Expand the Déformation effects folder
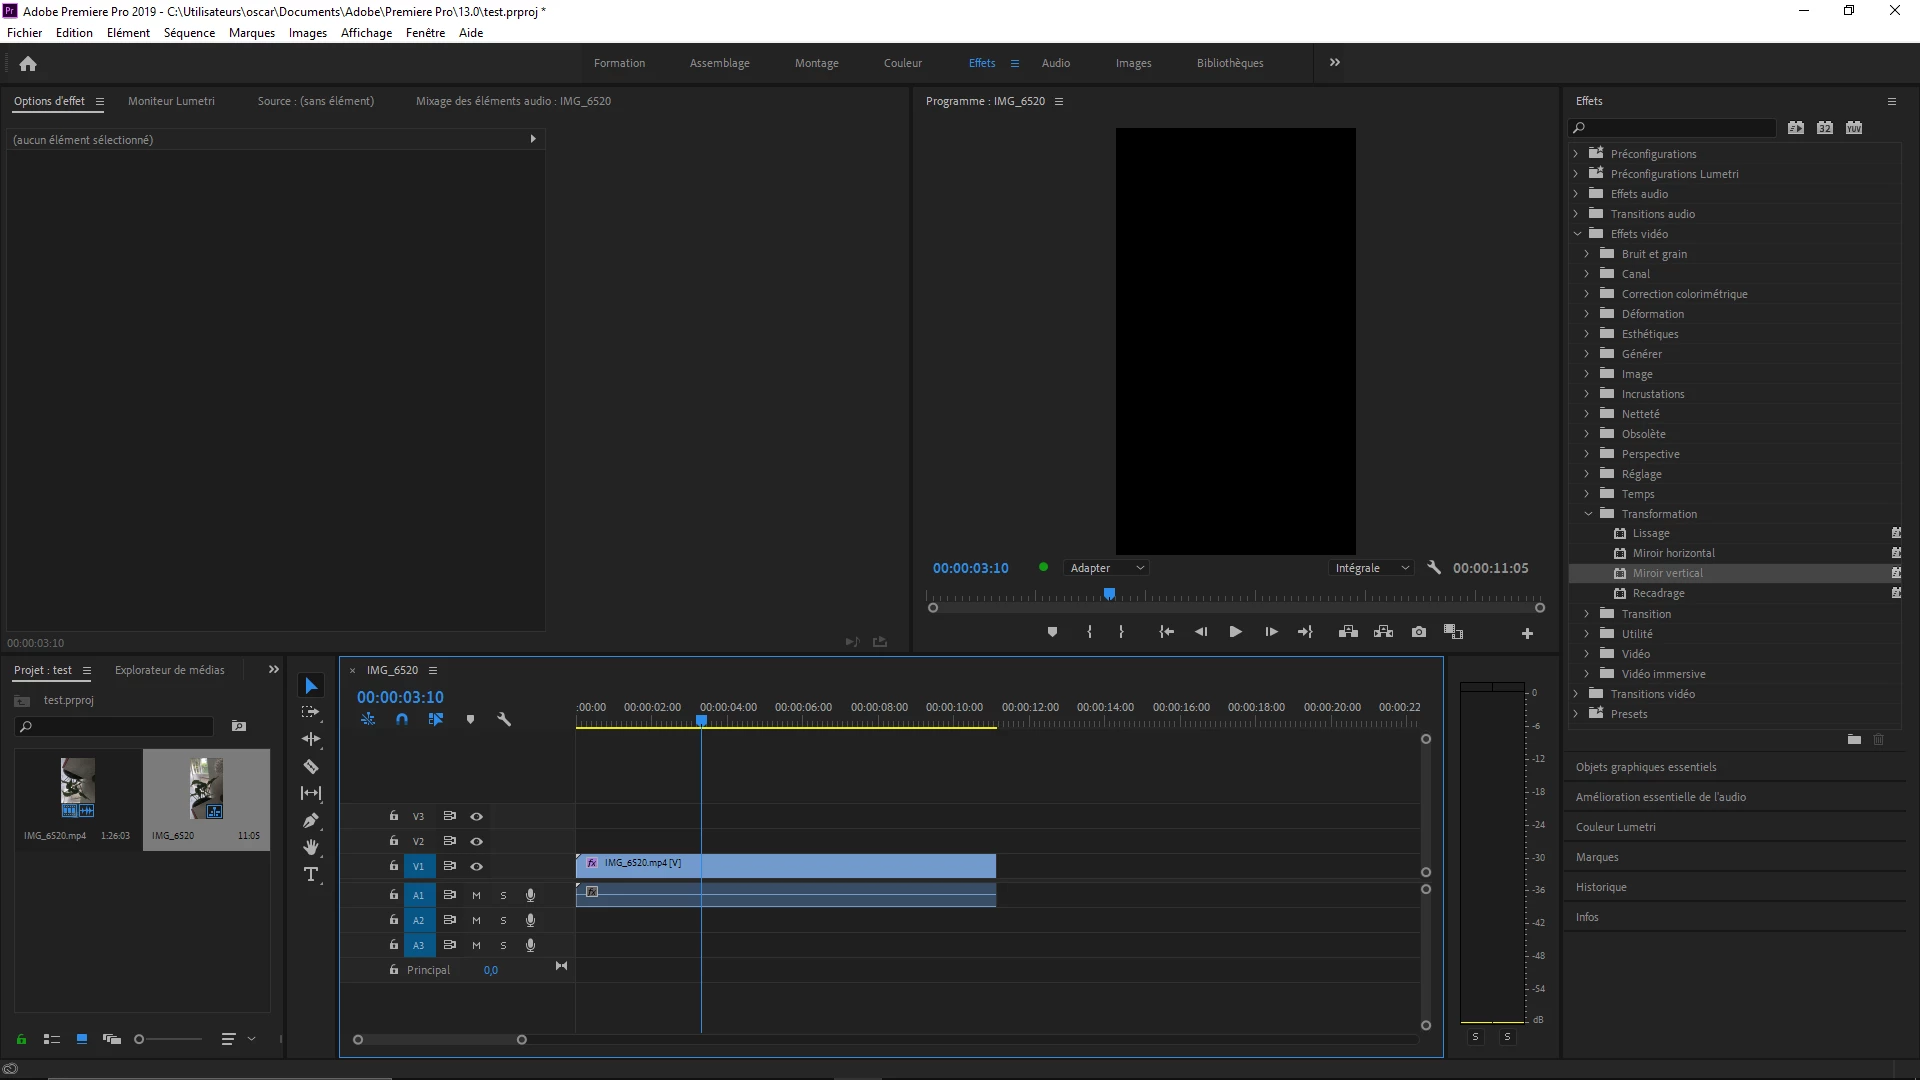 coord(1587,314)
